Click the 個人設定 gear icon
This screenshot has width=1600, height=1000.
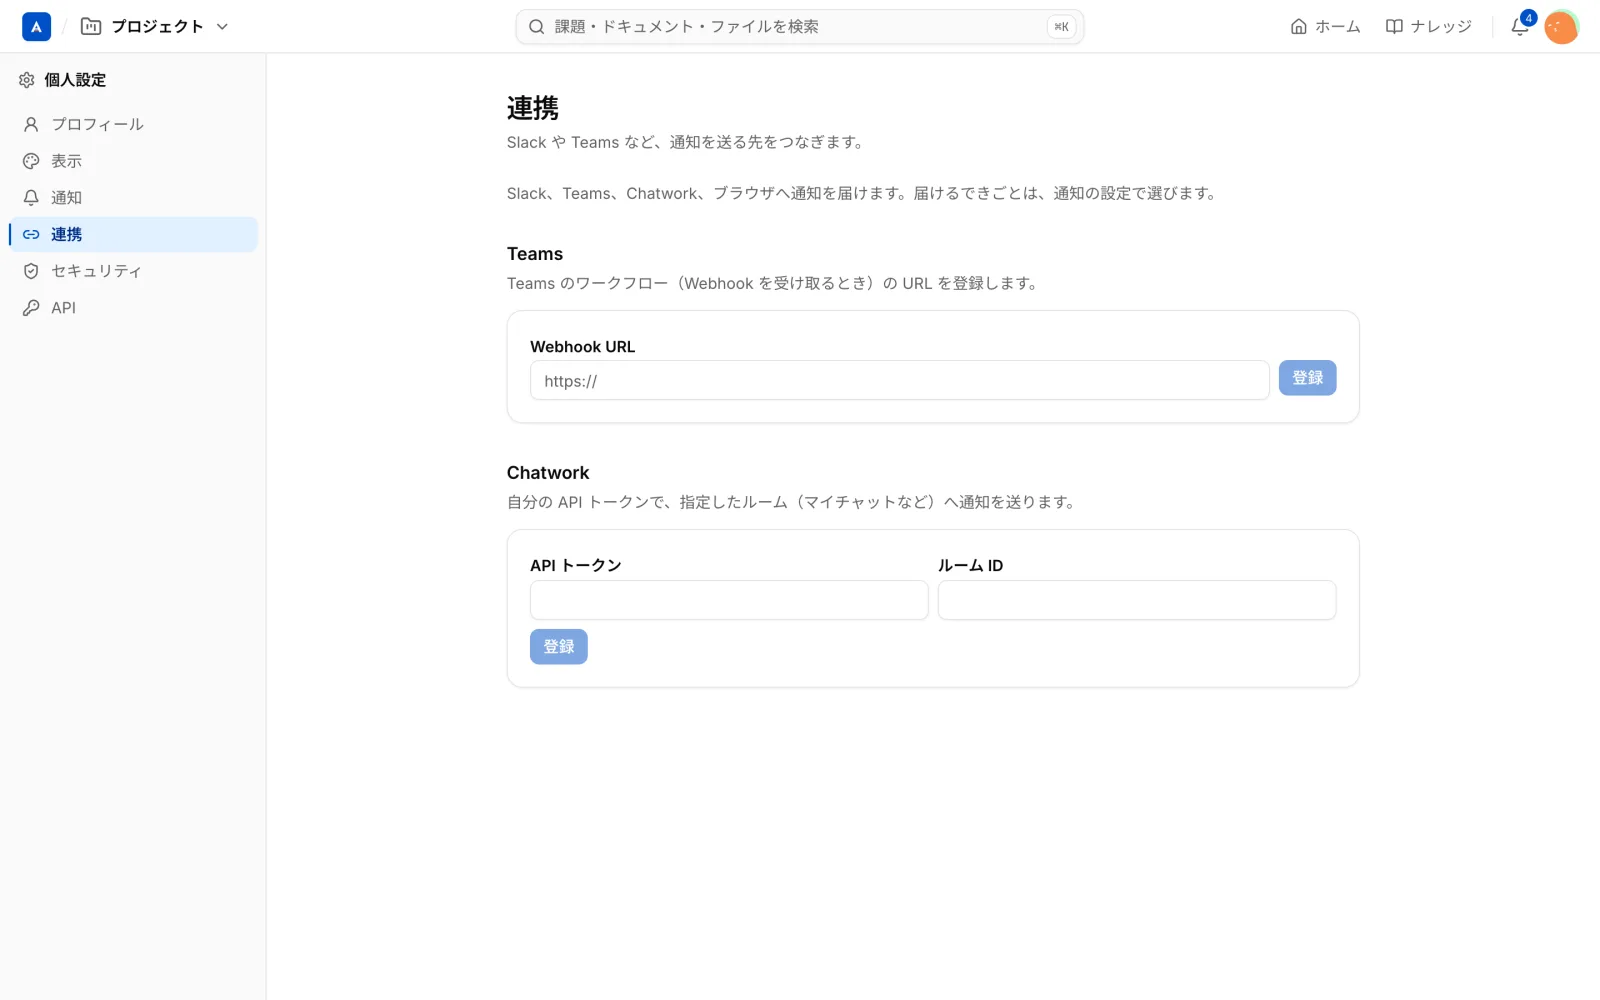click(27, 80)
